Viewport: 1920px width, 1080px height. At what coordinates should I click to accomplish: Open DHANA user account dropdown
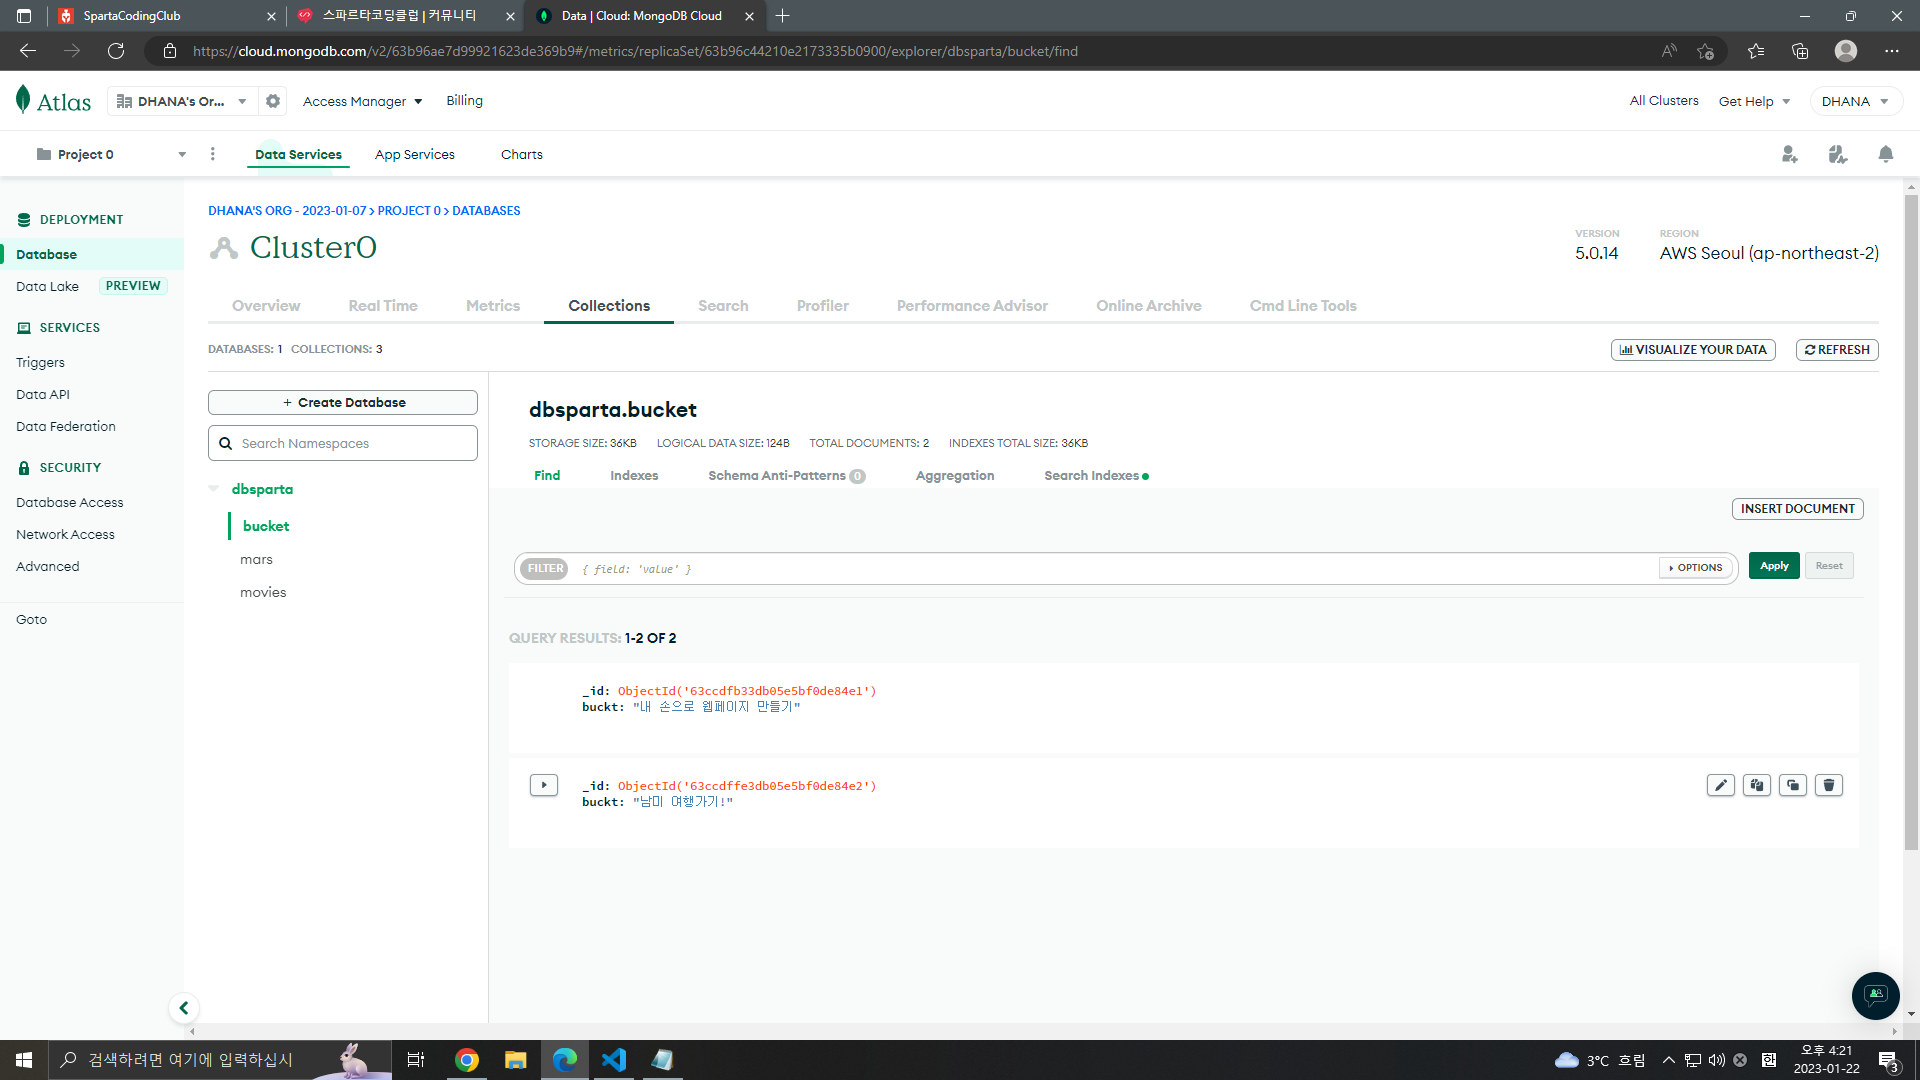coord(1855,101)
